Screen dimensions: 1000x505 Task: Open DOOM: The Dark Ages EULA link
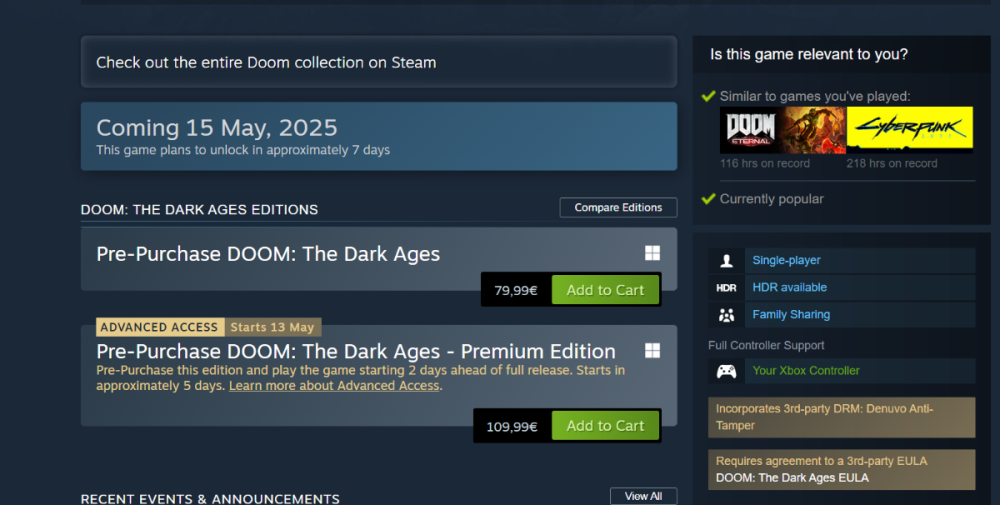point(792,478)
